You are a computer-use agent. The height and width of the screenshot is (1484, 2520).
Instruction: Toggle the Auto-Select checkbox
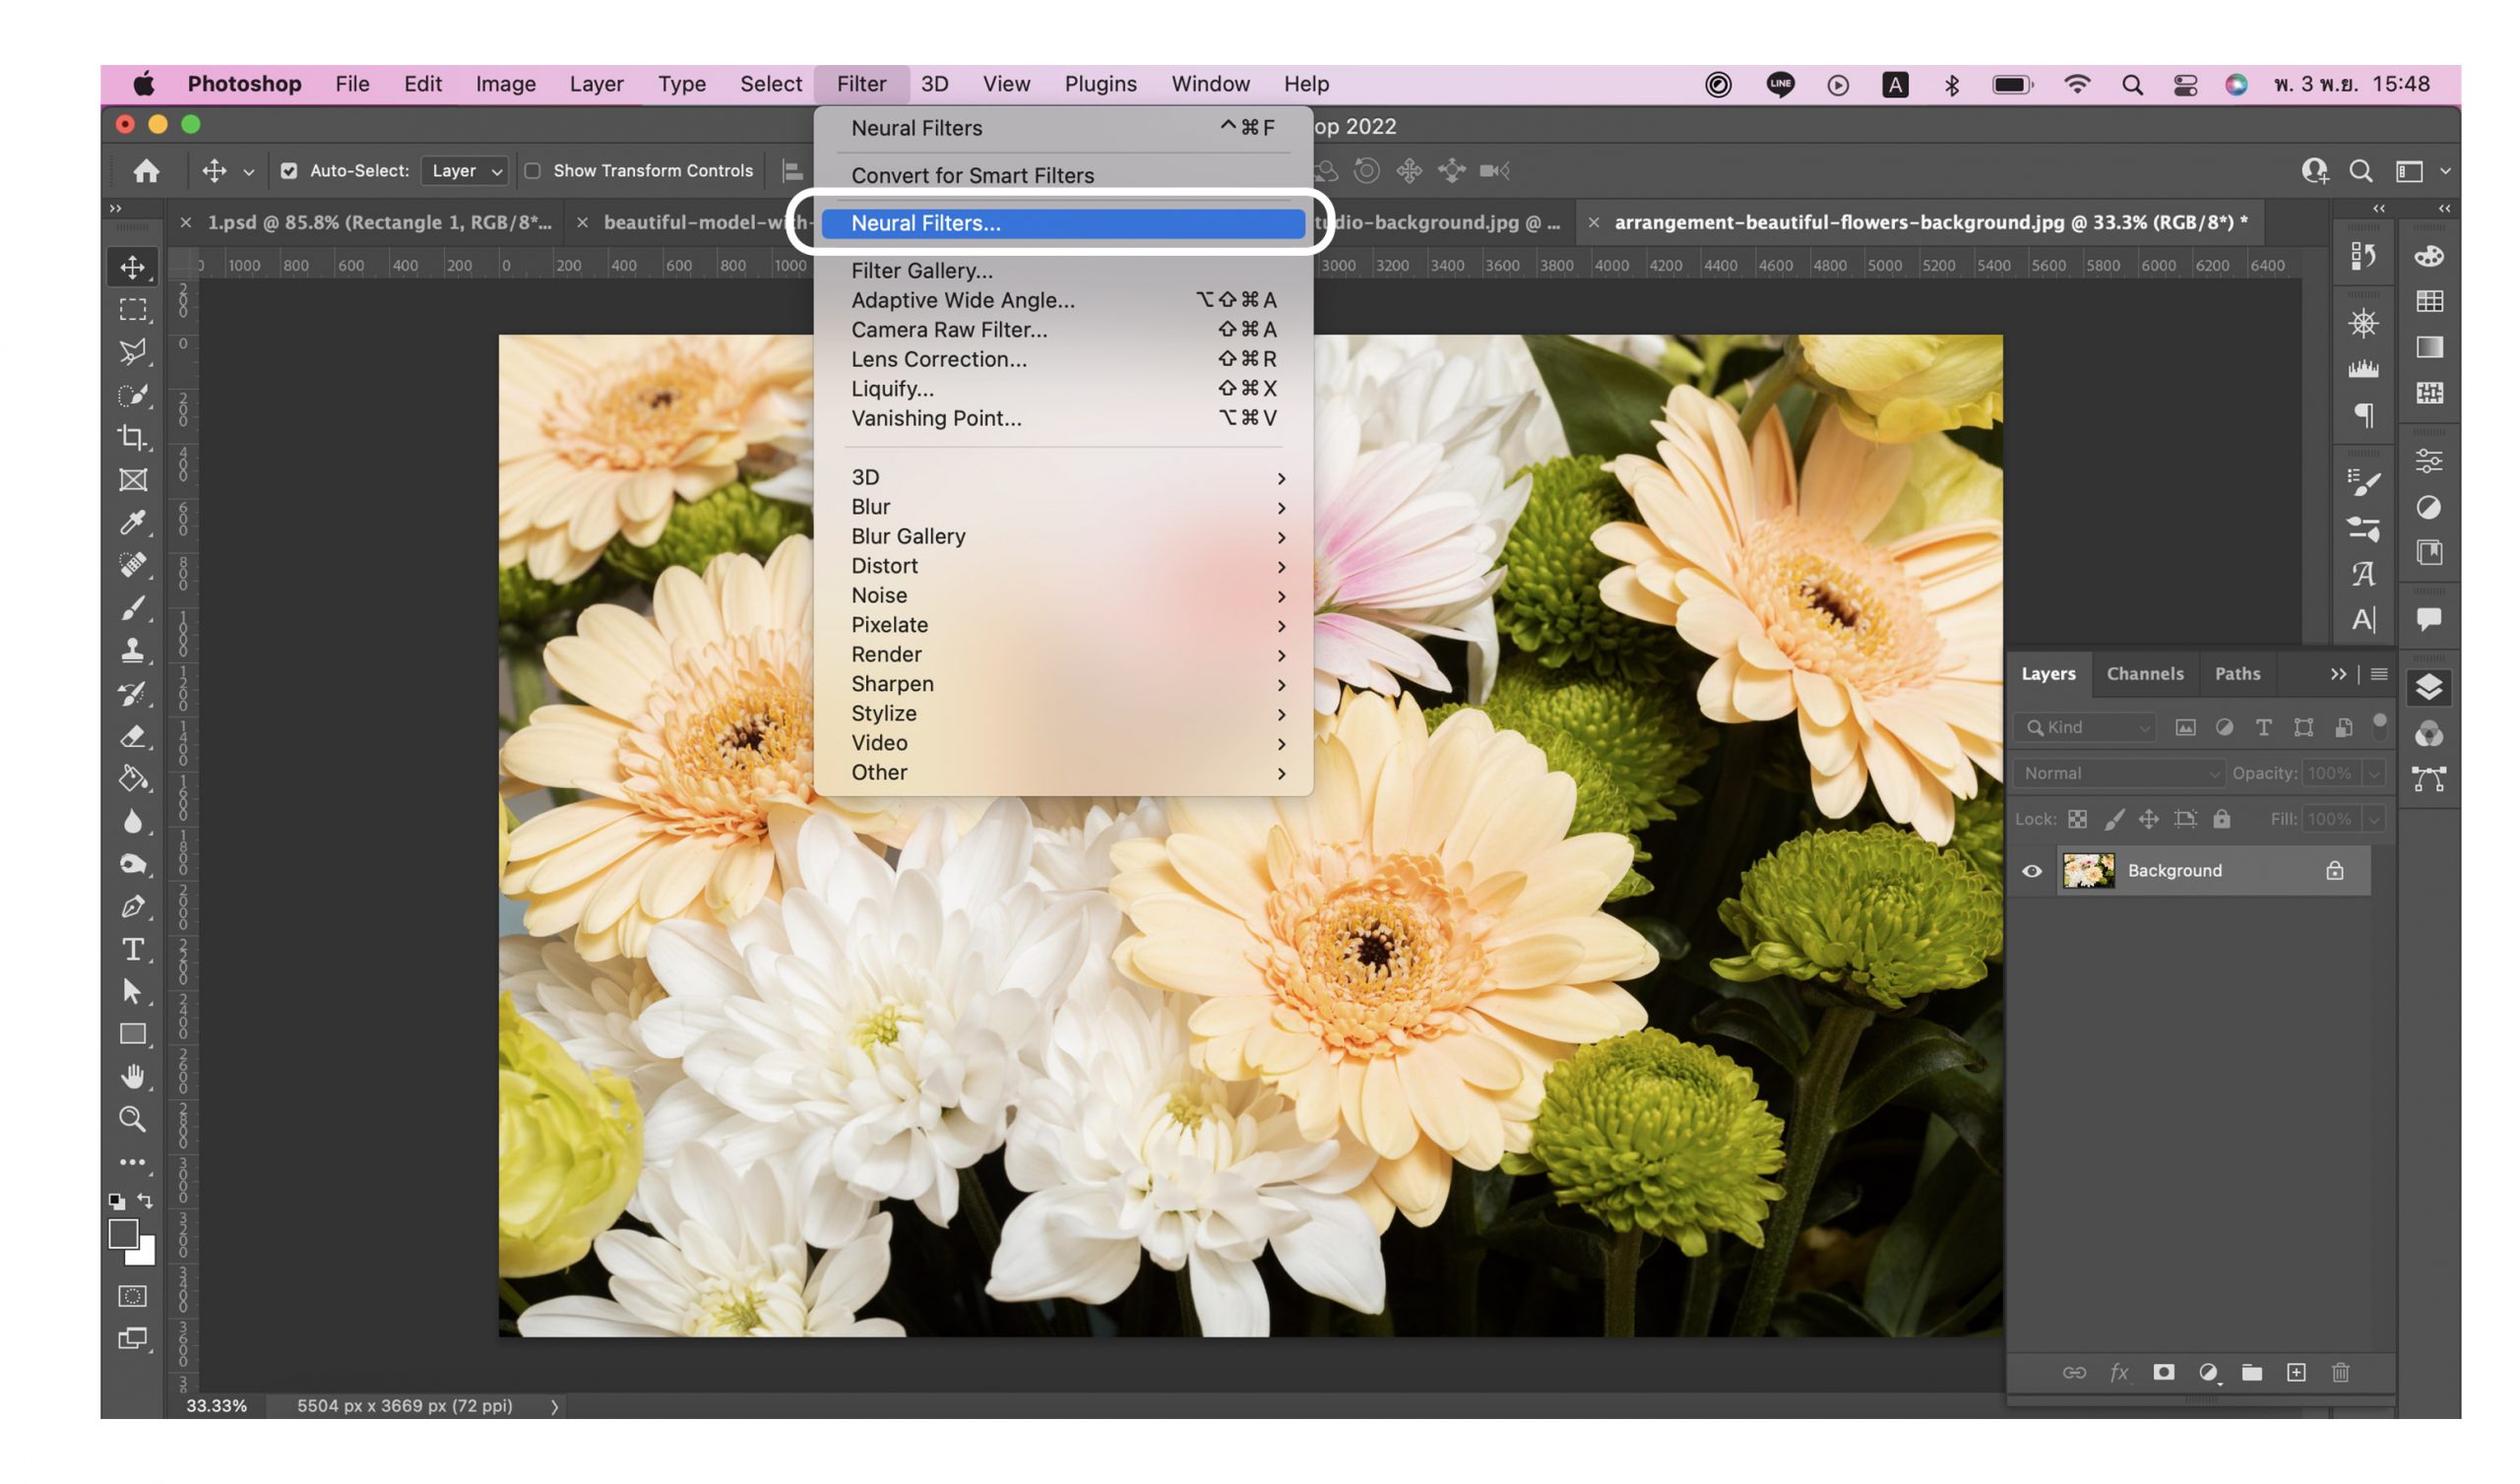289,171
